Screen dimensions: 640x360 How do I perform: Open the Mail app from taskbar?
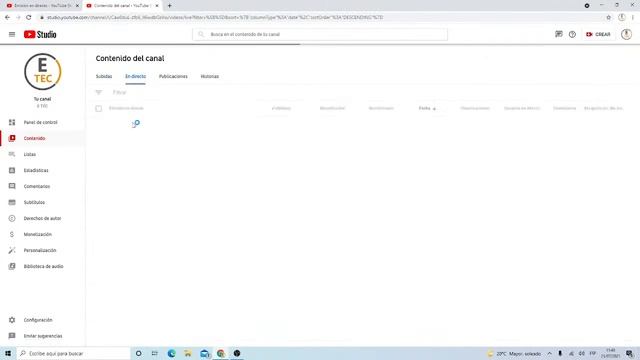204,353
